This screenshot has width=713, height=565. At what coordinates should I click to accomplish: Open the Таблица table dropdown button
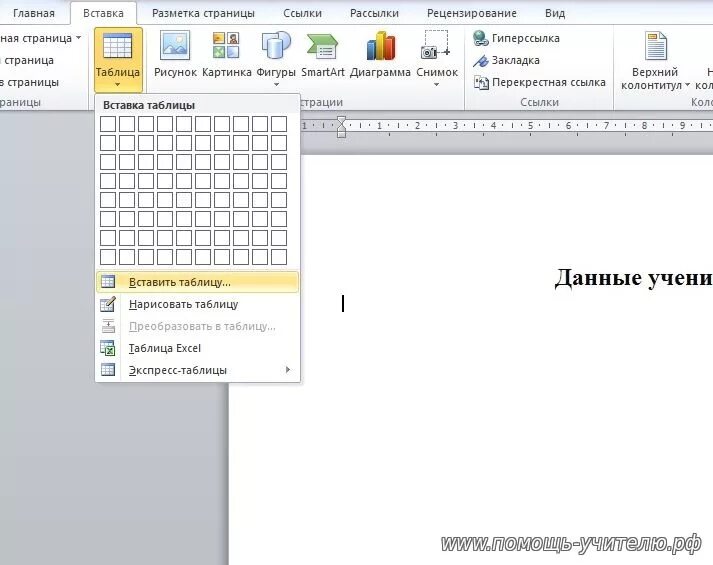tap(118, 60)
